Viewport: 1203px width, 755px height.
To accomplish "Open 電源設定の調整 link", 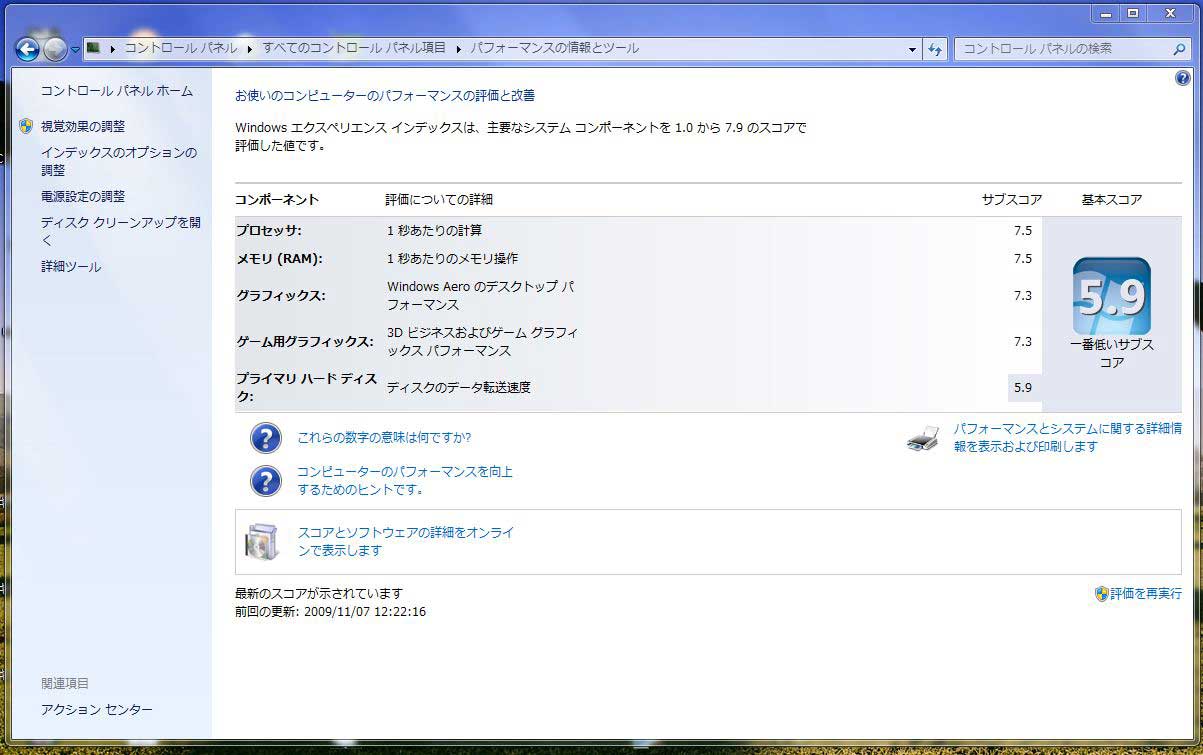I will tap(83, 197).
